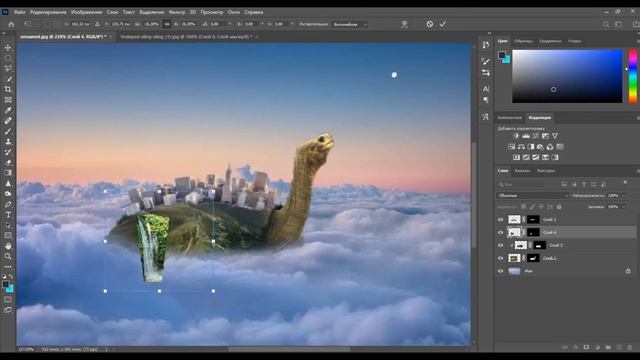The width and height of the screenshot is (640, 360).
Task: Select the Gradient tool
Action: click(x=8, y=173)
